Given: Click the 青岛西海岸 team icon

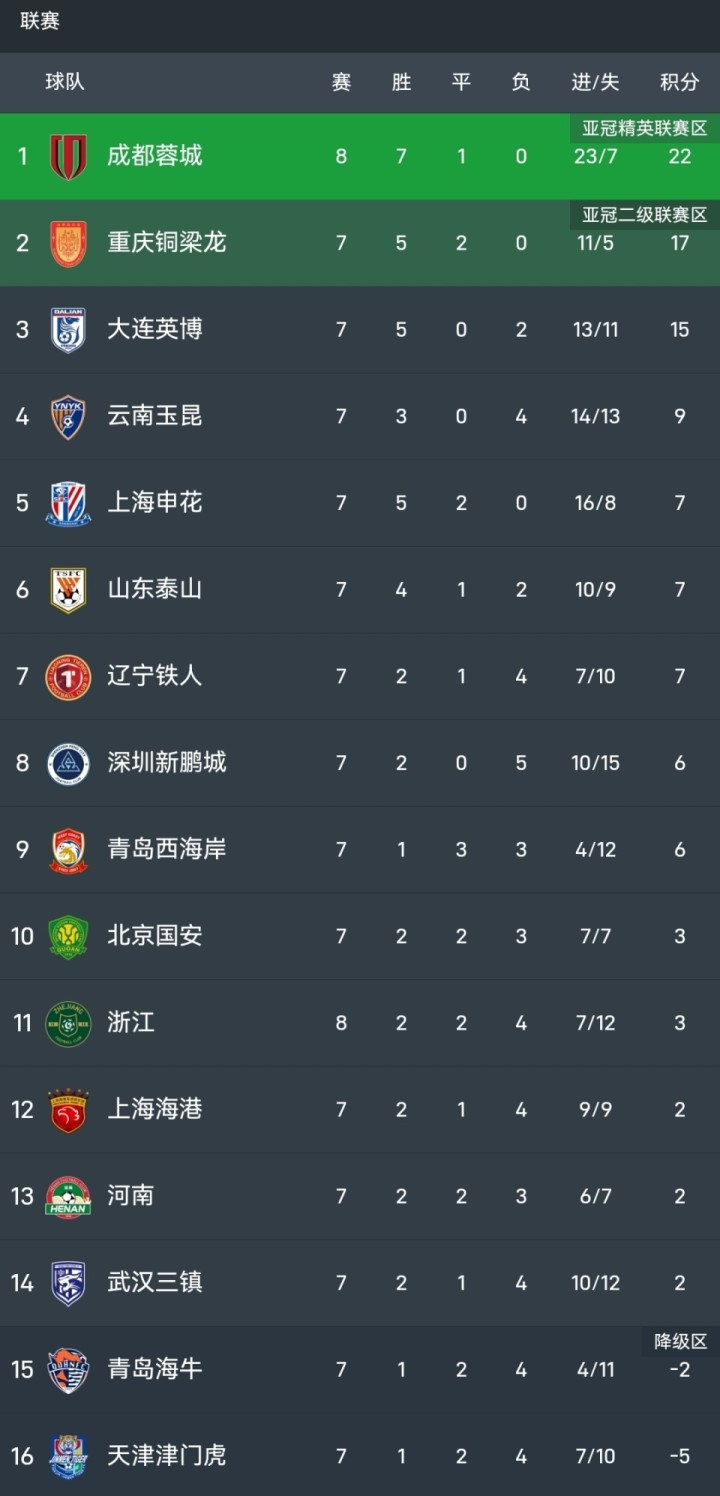Looking at the screenshot, I should coord(68,850).
